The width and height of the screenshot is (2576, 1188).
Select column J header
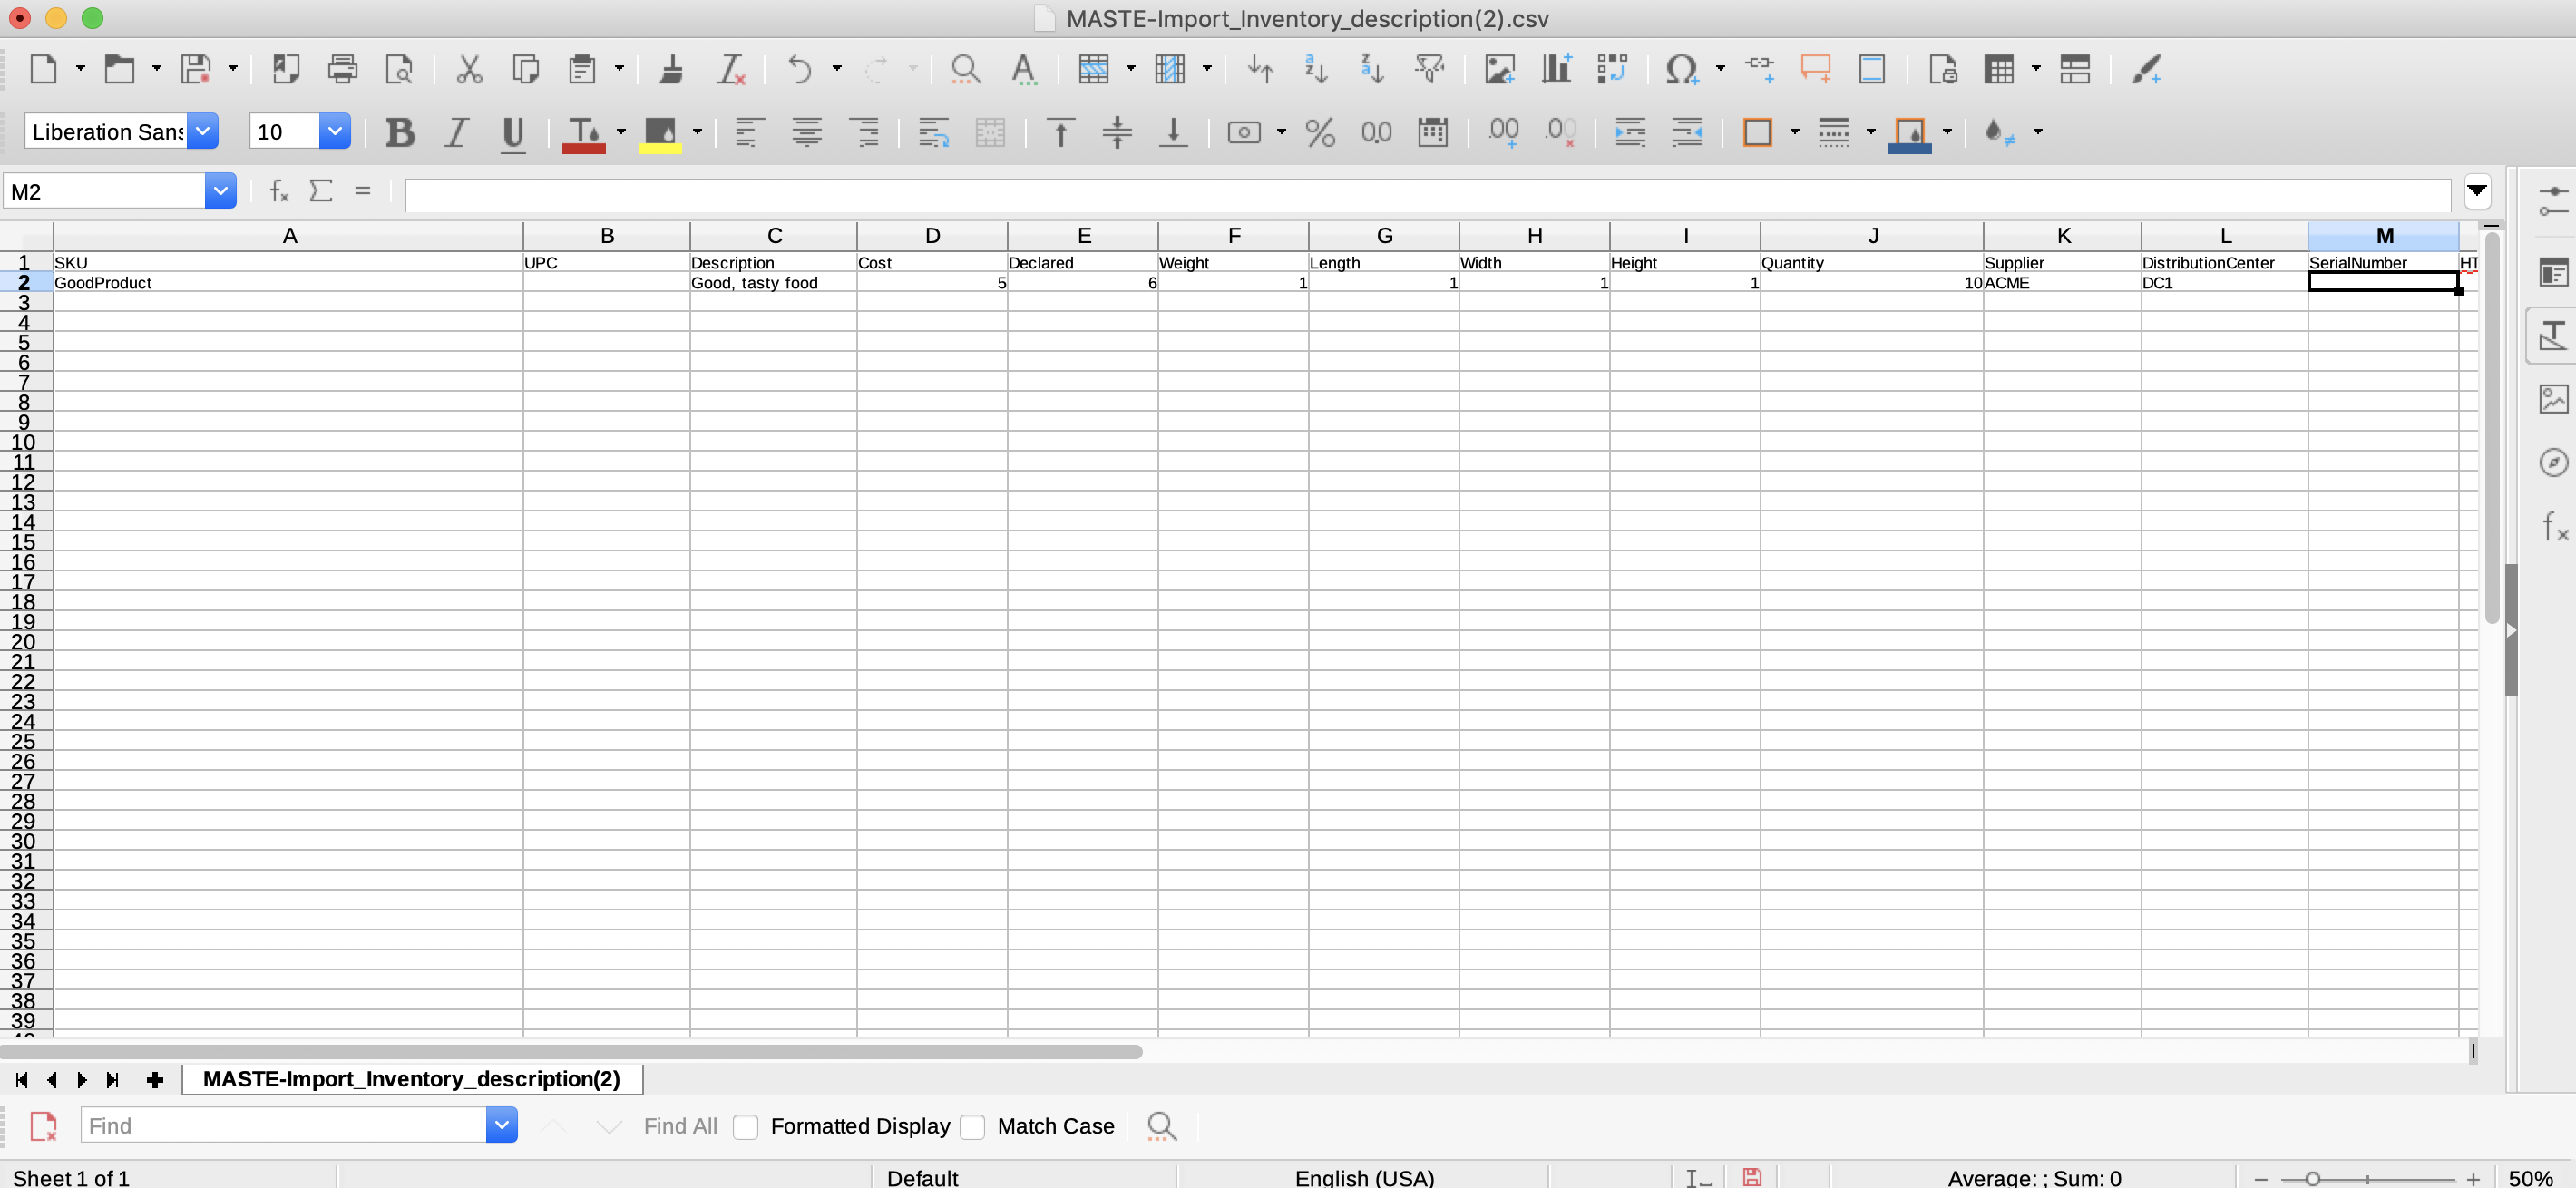point(1871,236)
